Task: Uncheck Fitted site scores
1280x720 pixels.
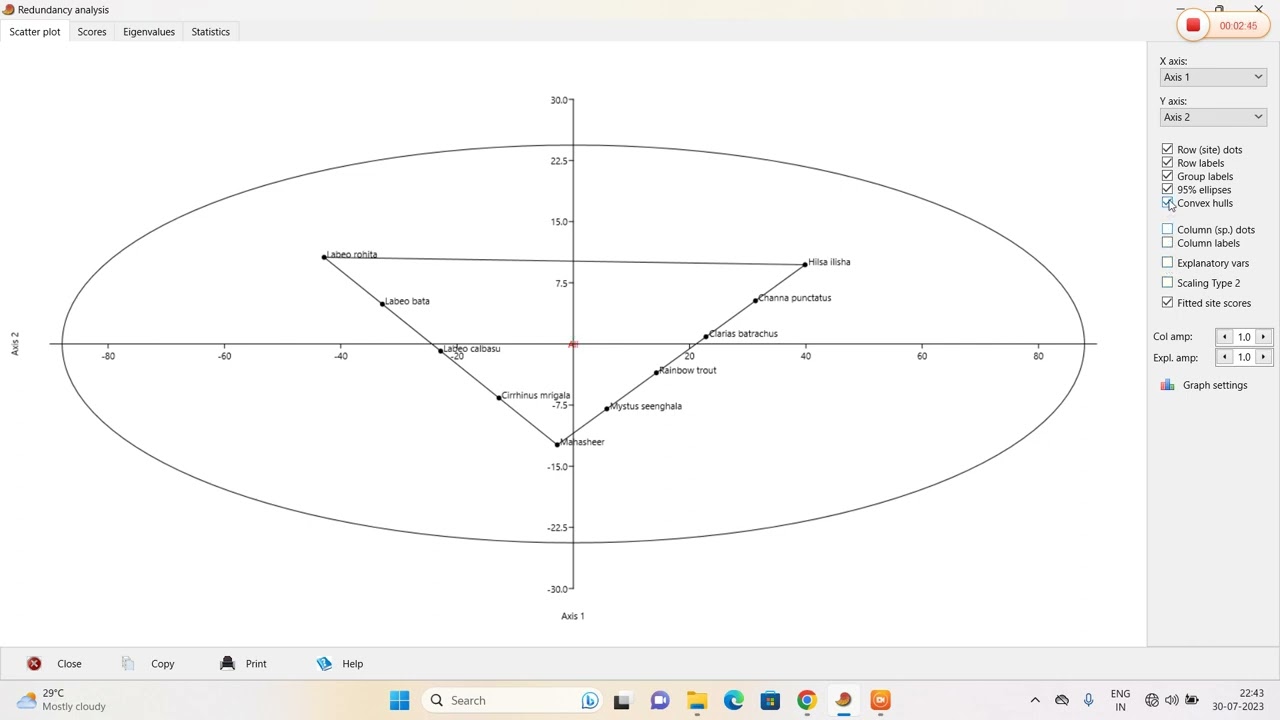Action: pos(1167,303)
